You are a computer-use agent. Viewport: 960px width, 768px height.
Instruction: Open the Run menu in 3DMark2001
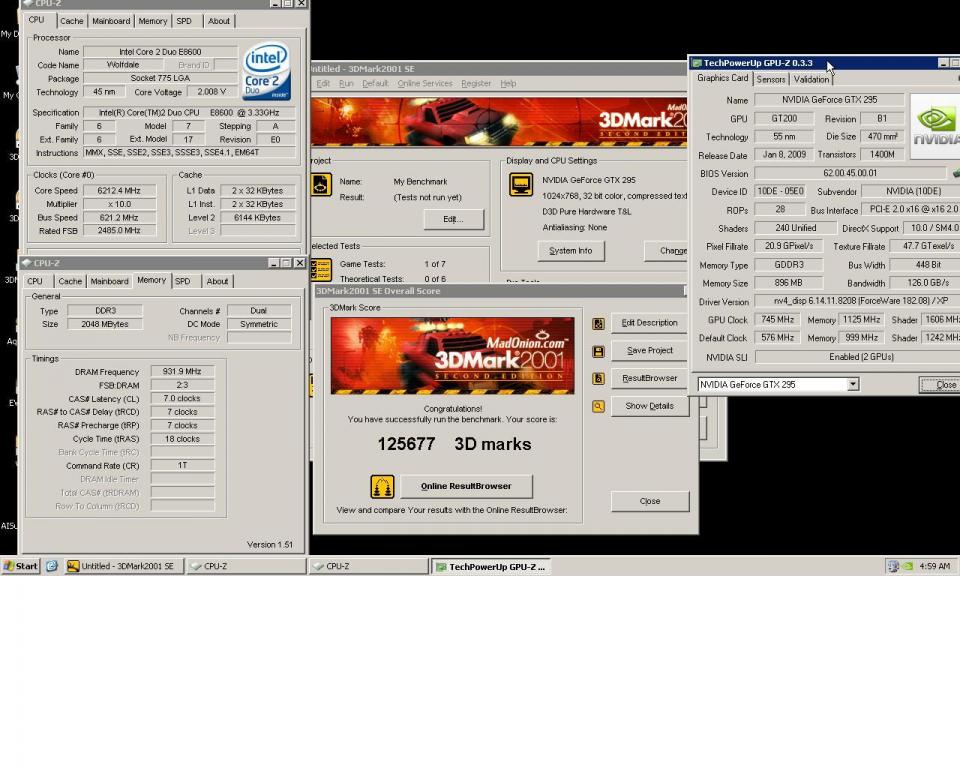click(x=346, y=83)
